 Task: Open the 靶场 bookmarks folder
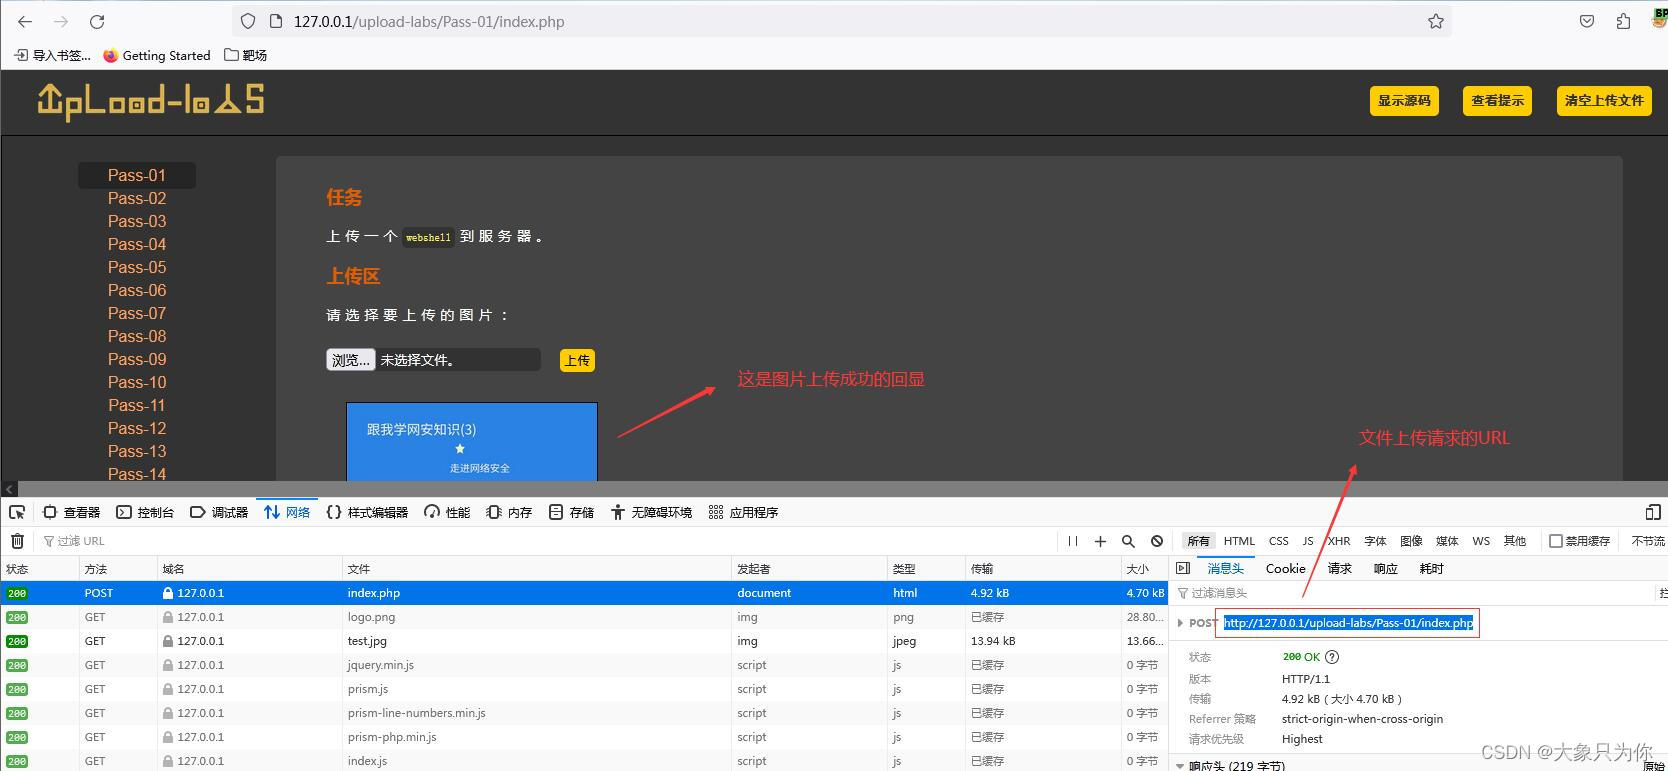click(x=246, y=55)
